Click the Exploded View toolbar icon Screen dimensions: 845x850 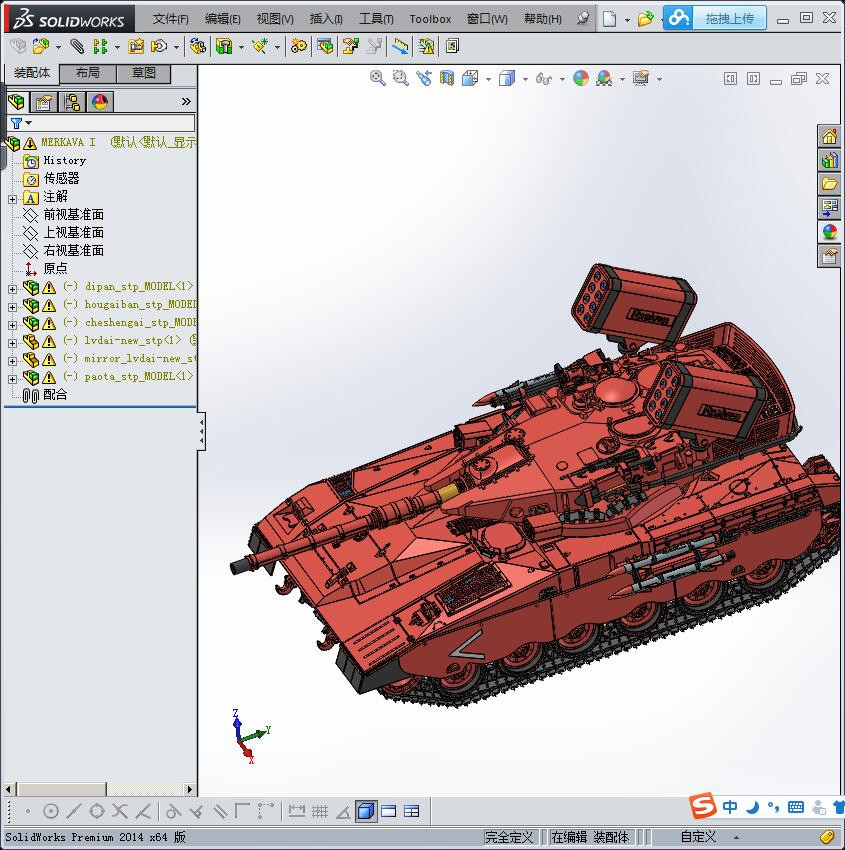point(351,47)
